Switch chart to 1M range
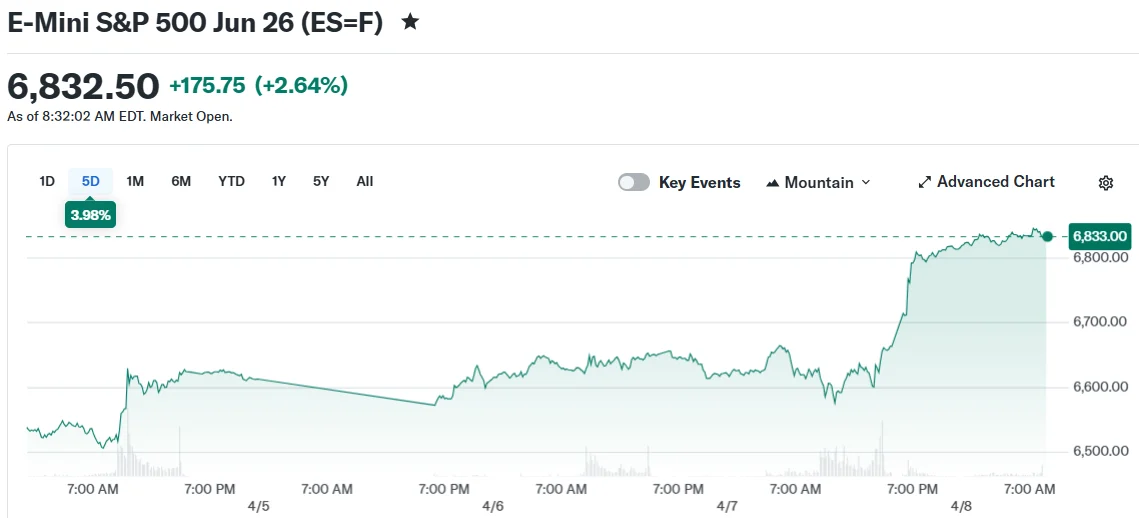 135,182
